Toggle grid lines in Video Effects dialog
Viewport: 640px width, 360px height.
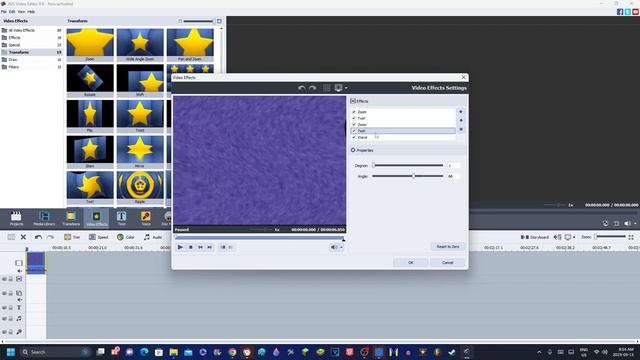pyautogui.click(x=327, y=88)
